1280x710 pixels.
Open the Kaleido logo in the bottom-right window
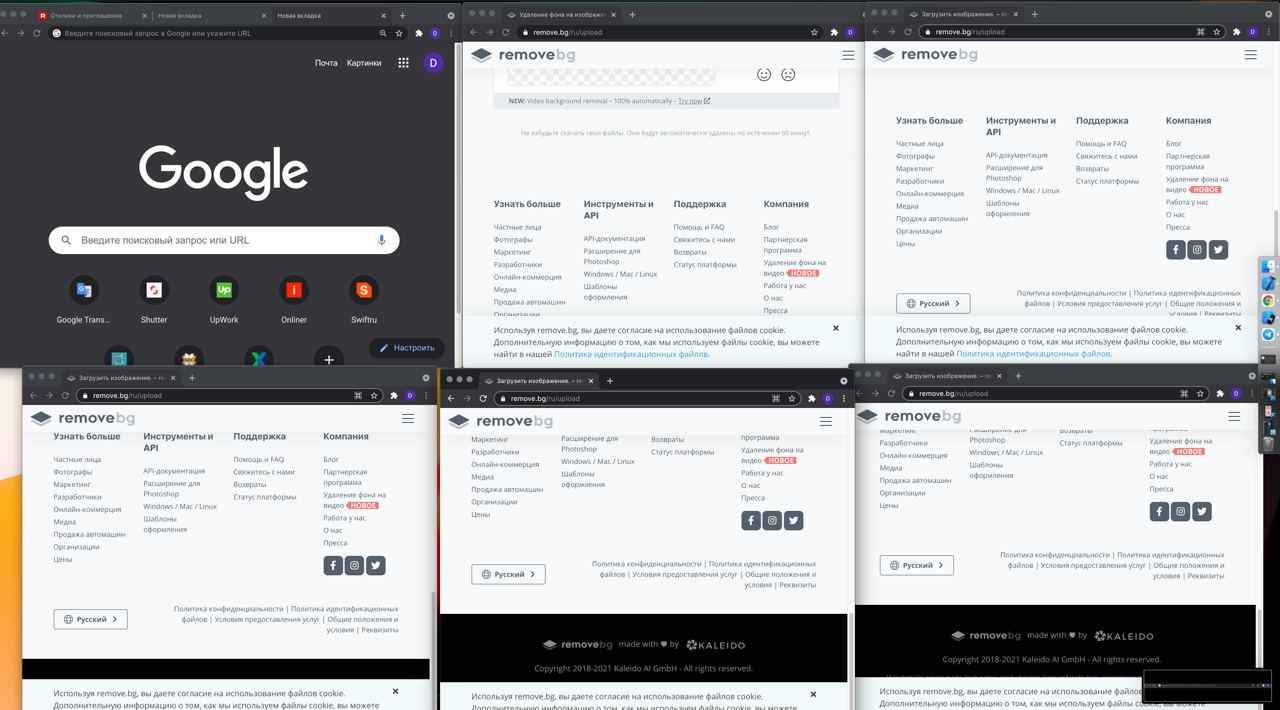click(x=1124, y=635)
